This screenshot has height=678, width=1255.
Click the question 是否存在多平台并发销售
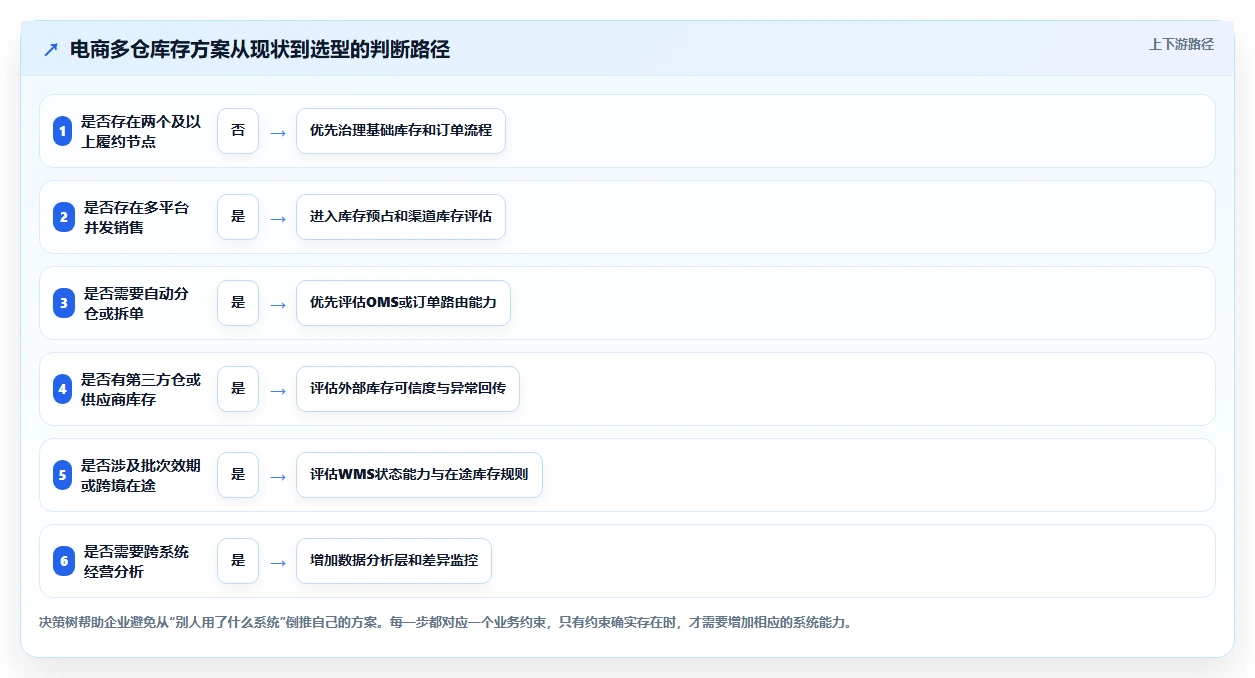coord(136,217)
